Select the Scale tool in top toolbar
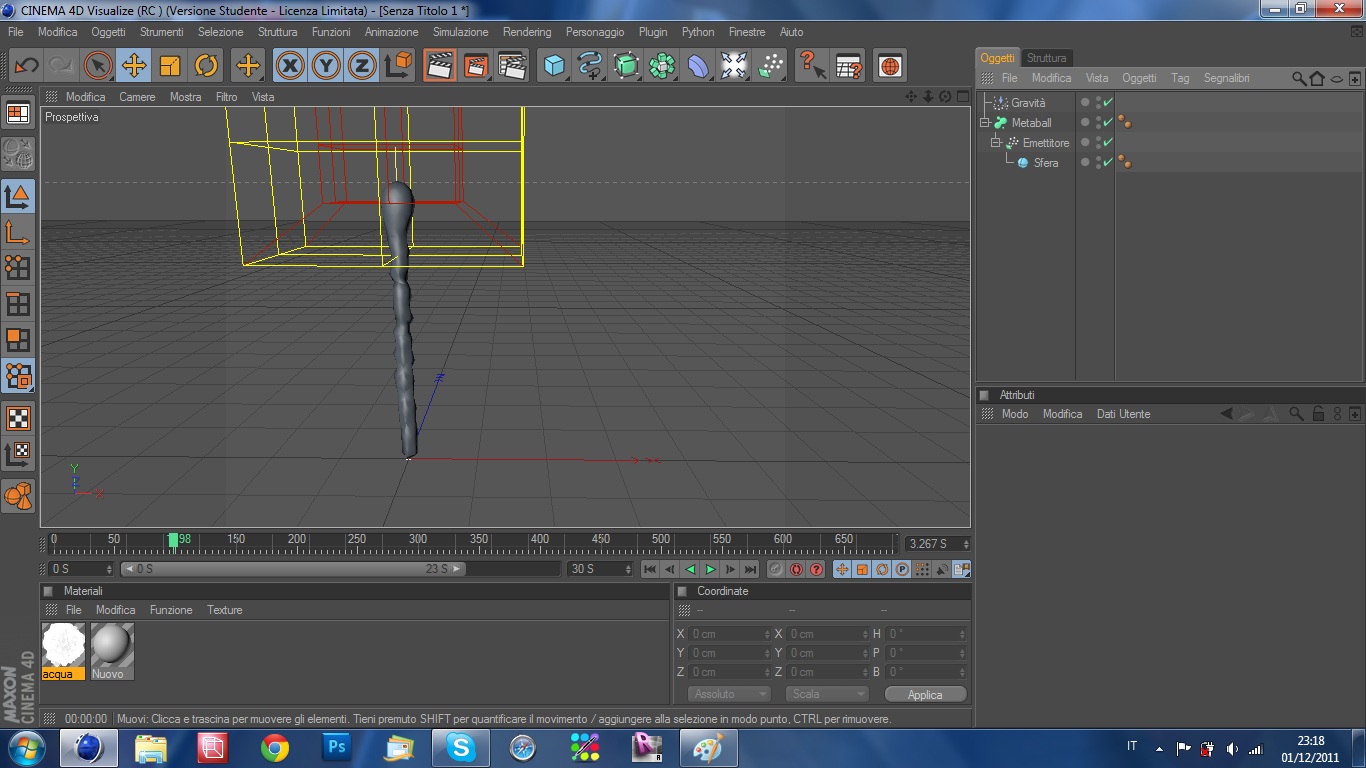The width and height of the screenshot is (1366, 768). pos(170,66)
